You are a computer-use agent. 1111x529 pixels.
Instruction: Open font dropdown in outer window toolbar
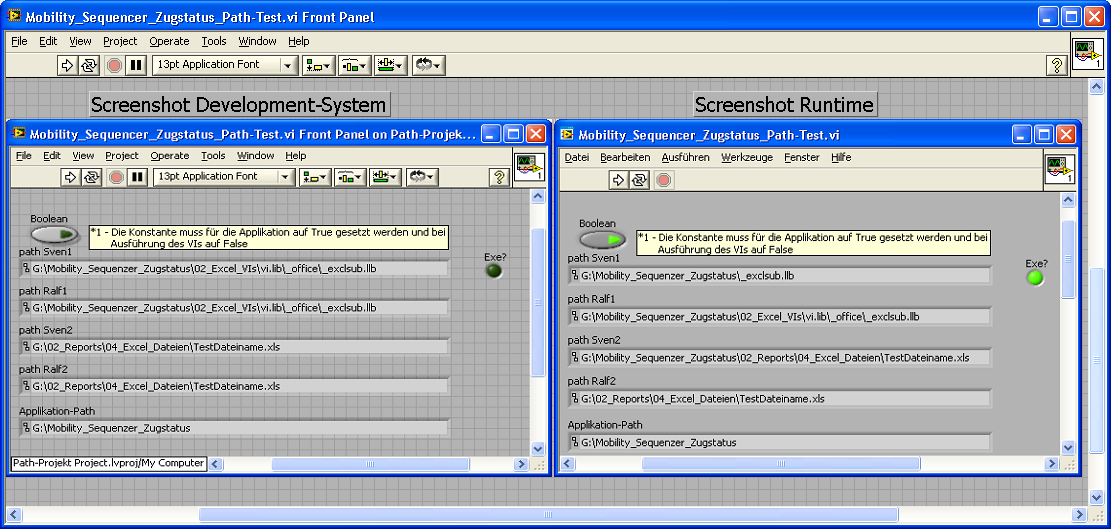[225, 65]
